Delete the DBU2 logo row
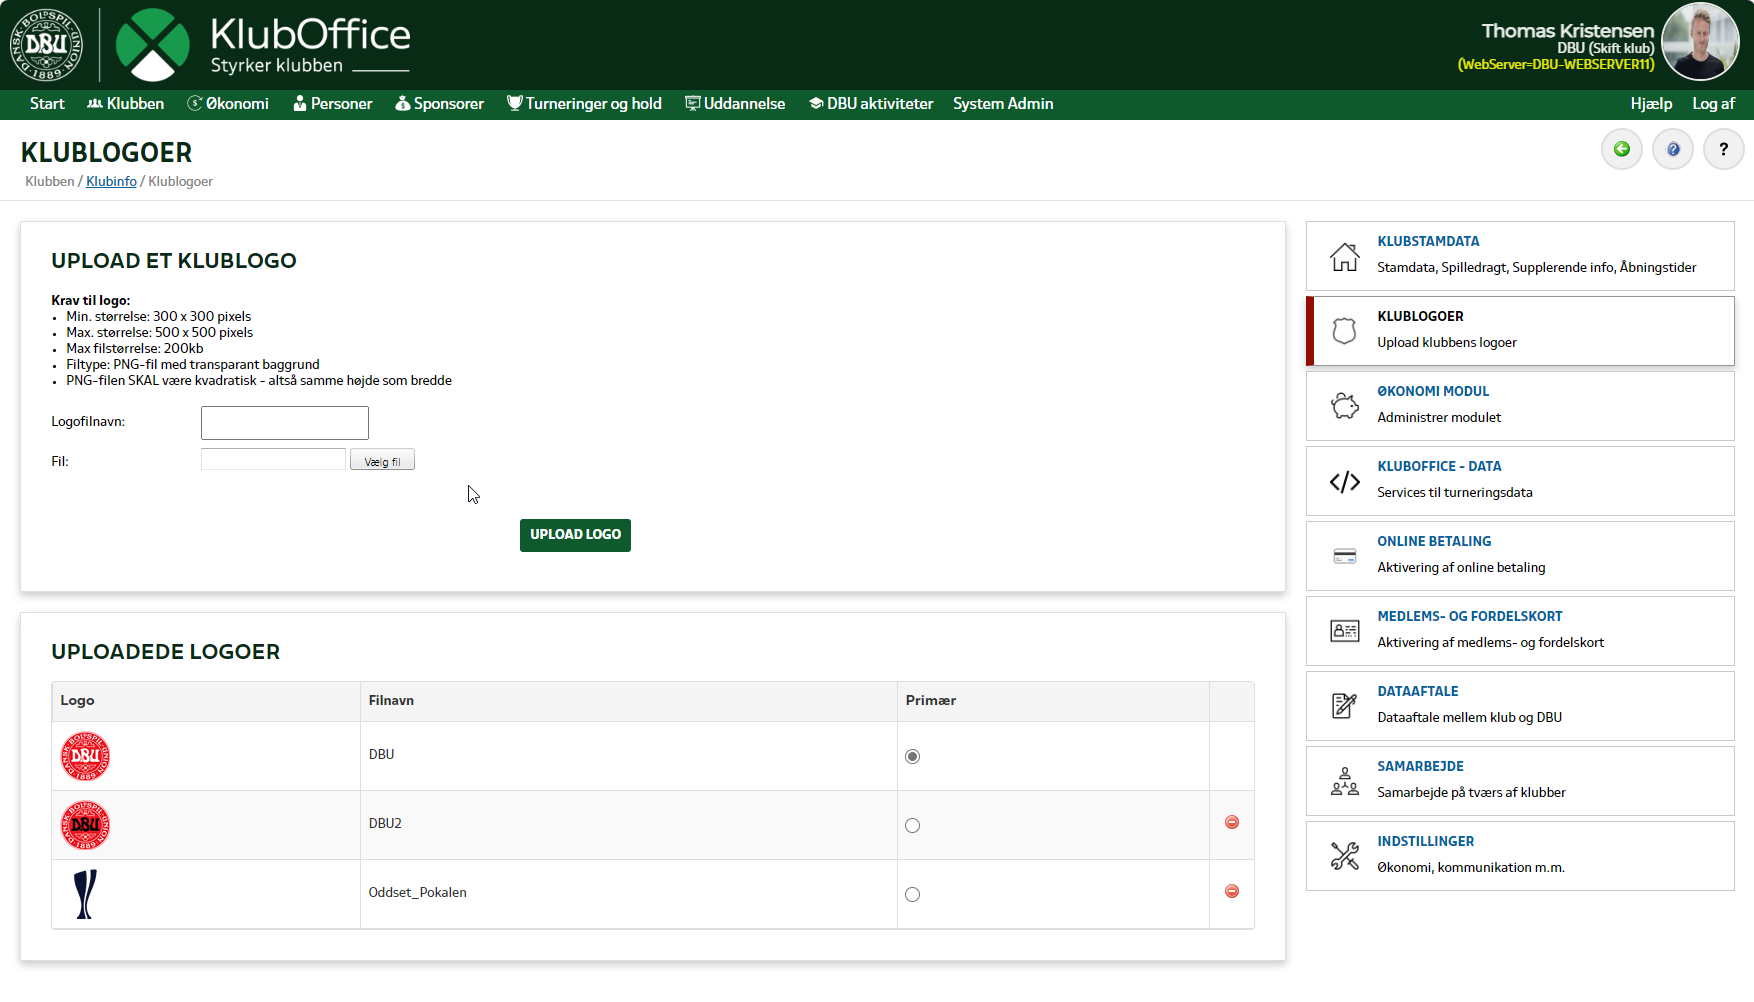Screen dimensions: 1754x1002 pyautogui.click(x=1232, y=822)
